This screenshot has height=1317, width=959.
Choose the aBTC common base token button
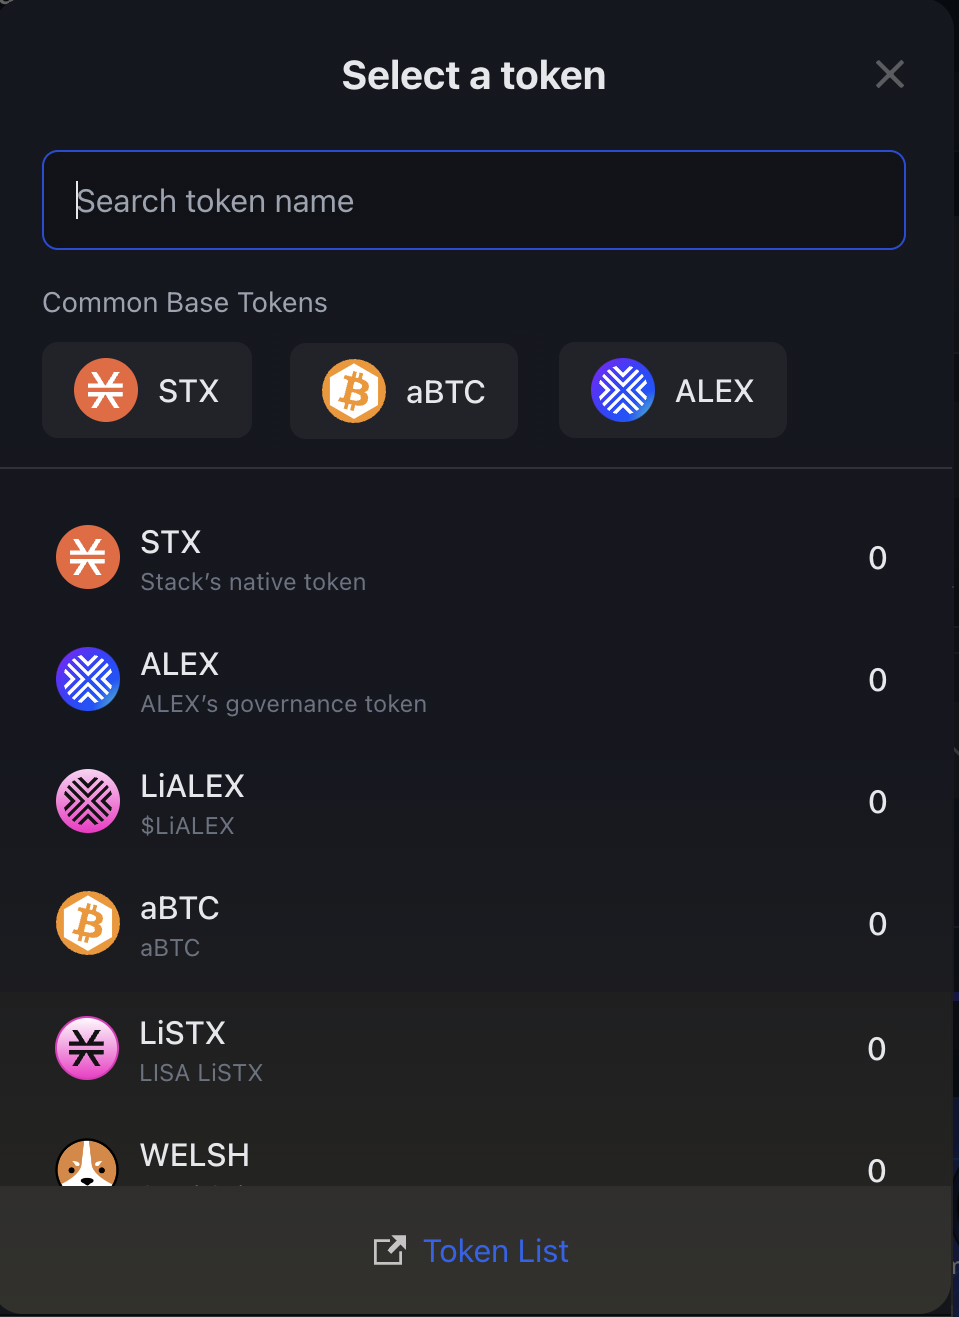click(x=404, y=391)
